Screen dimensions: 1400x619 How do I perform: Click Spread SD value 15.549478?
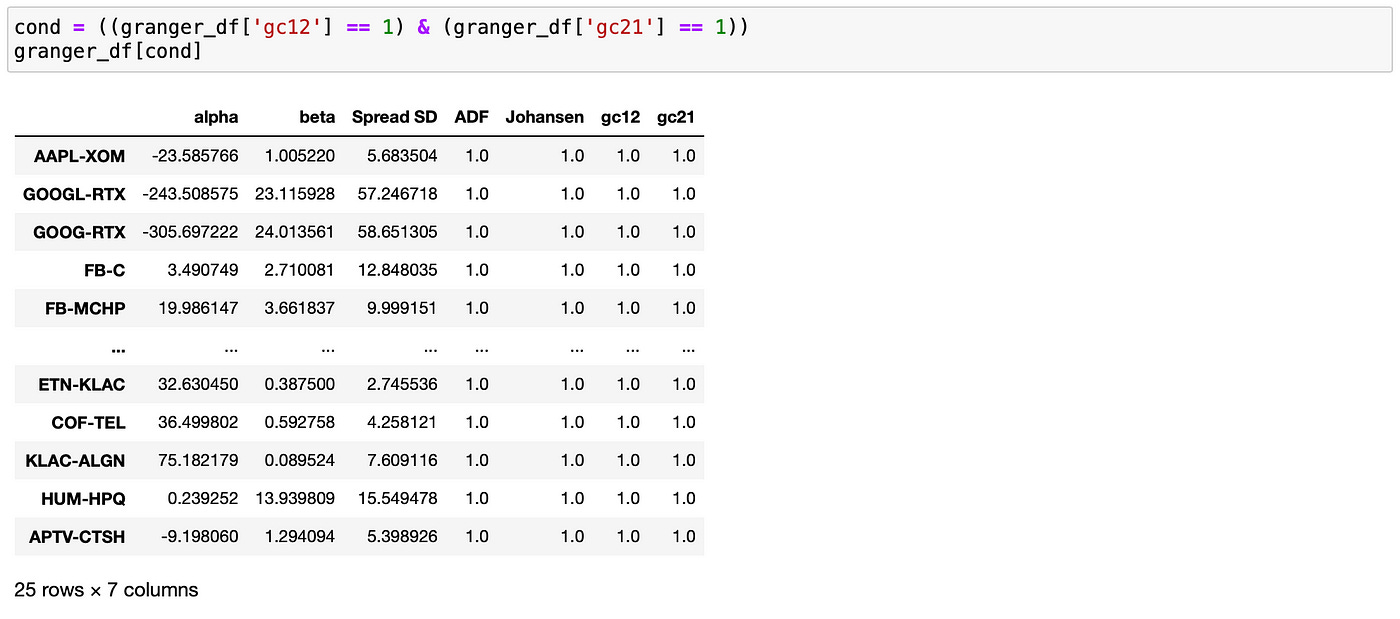point(397,498)
